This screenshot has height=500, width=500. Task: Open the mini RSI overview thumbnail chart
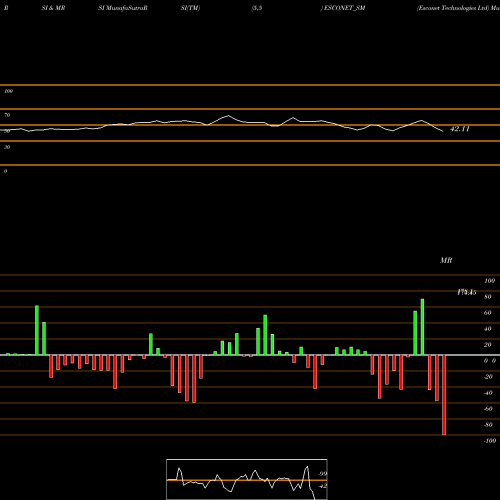click(x=247, y=479)
